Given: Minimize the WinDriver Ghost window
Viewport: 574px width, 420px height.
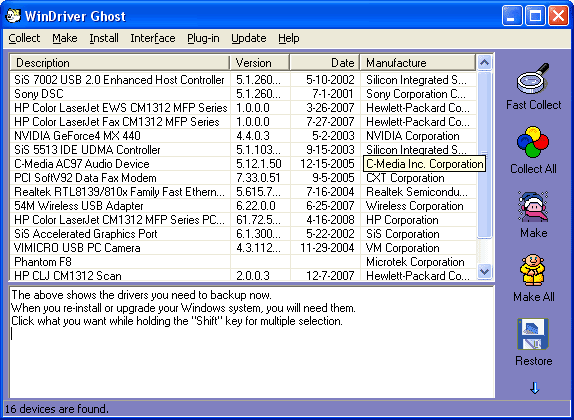Looking at the screenshot, I should 512,16.
